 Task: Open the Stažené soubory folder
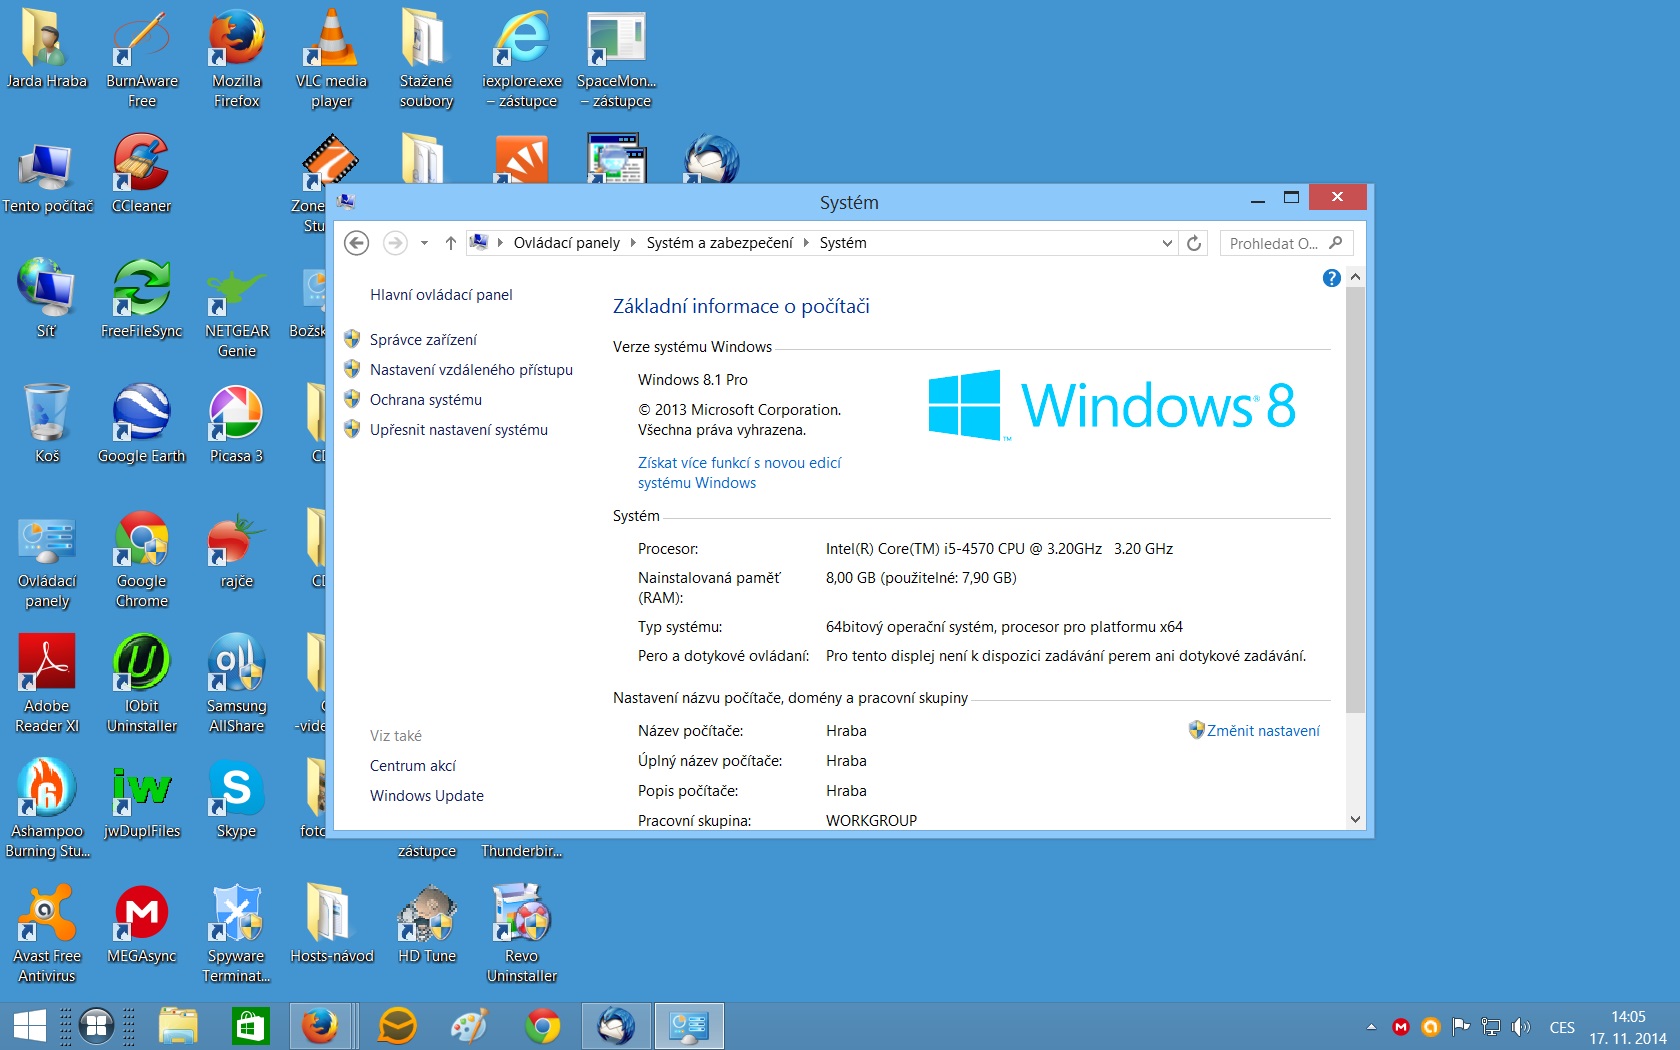426,60
